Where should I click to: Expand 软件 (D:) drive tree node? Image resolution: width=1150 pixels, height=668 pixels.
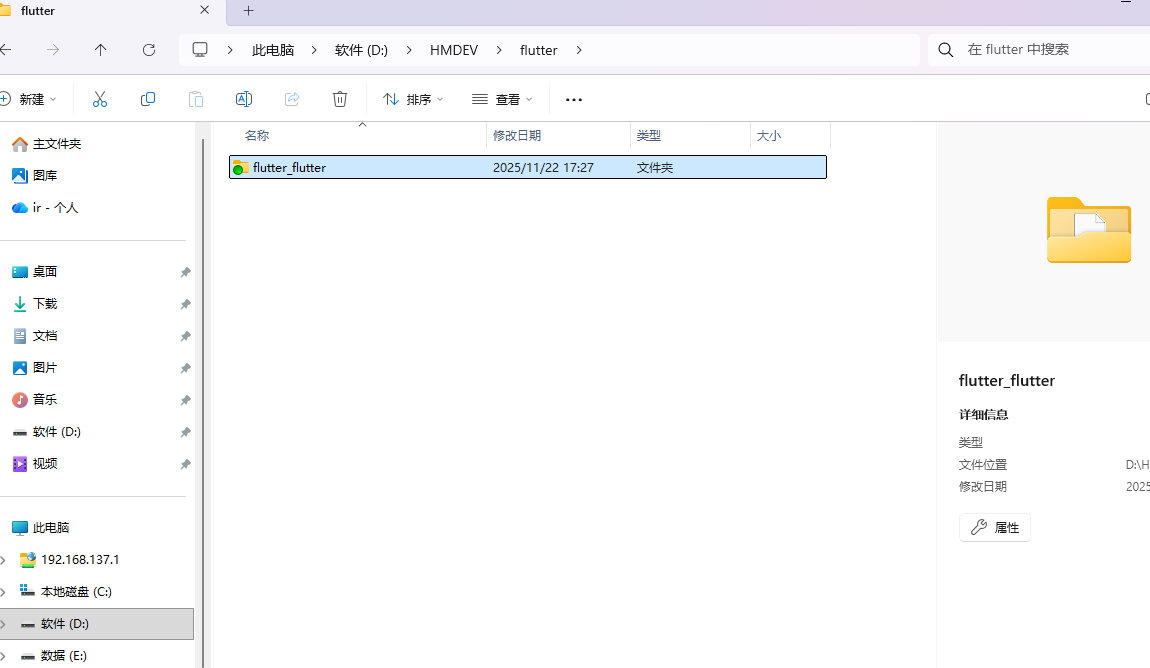pos(4,624)
